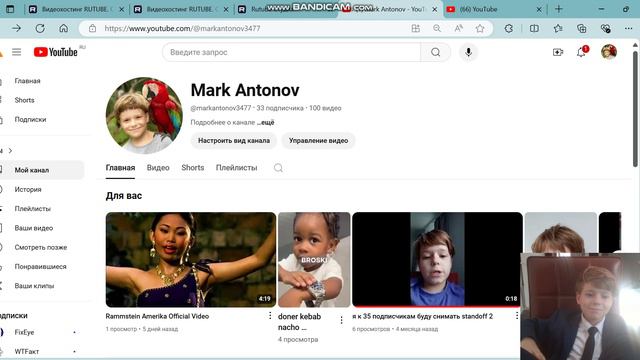
Task: Open account avatar menu
Action: [x=609, y=52]
